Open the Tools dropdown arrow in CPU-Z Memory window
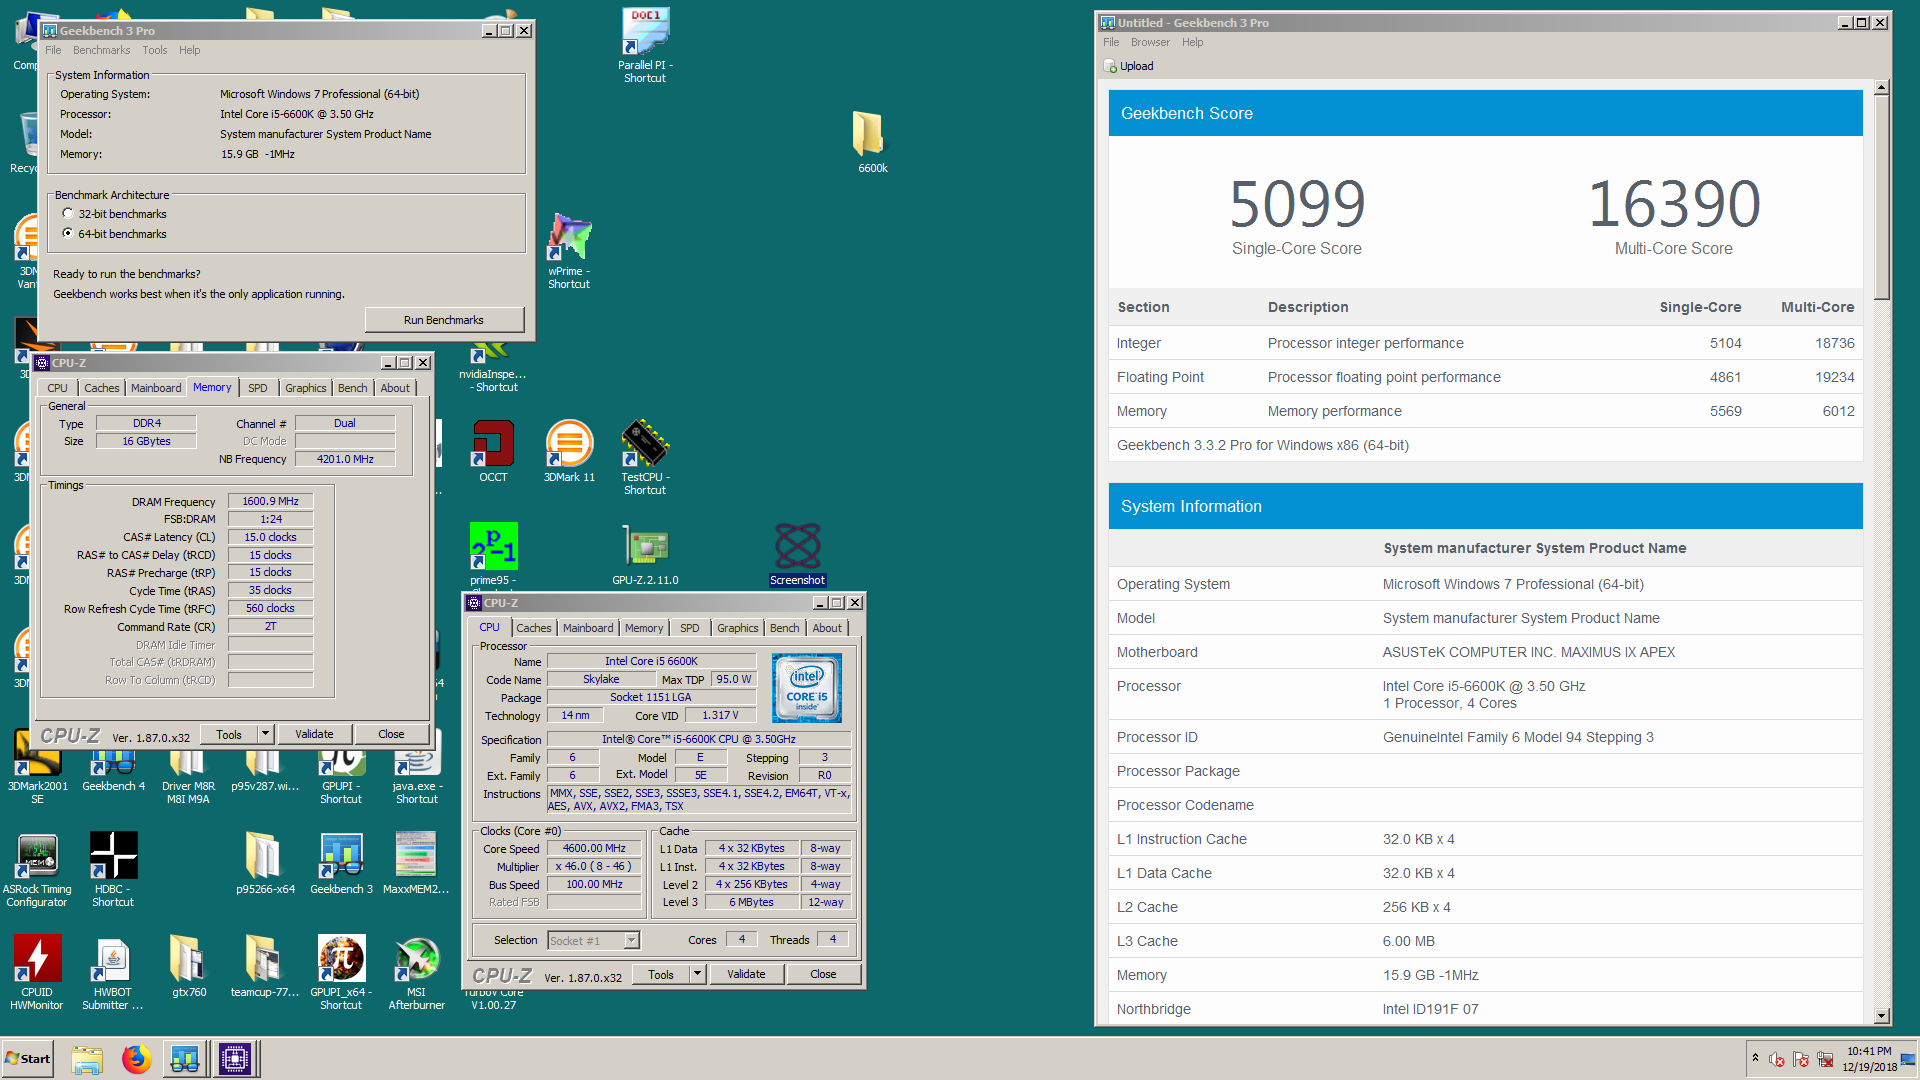Screen dimensions: 1920x1080 point(265,734)
